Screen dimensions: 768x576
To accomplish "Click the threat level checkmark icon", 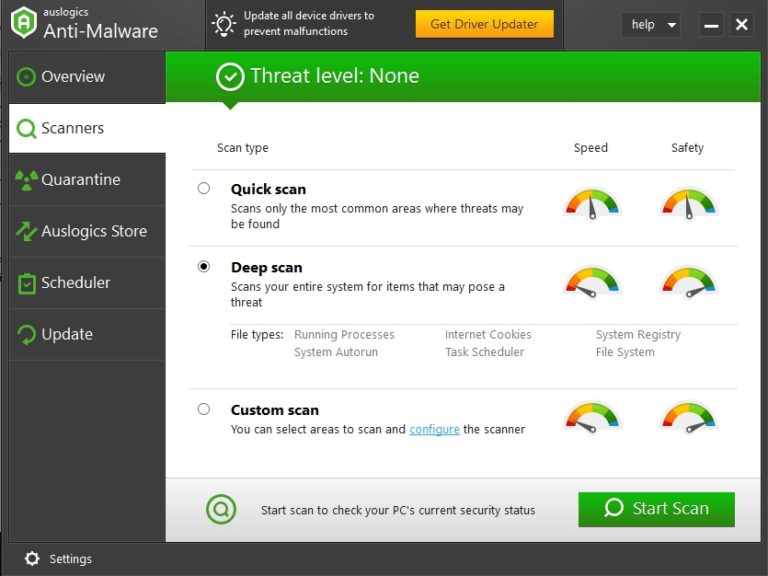I will (x=230, y=77).
